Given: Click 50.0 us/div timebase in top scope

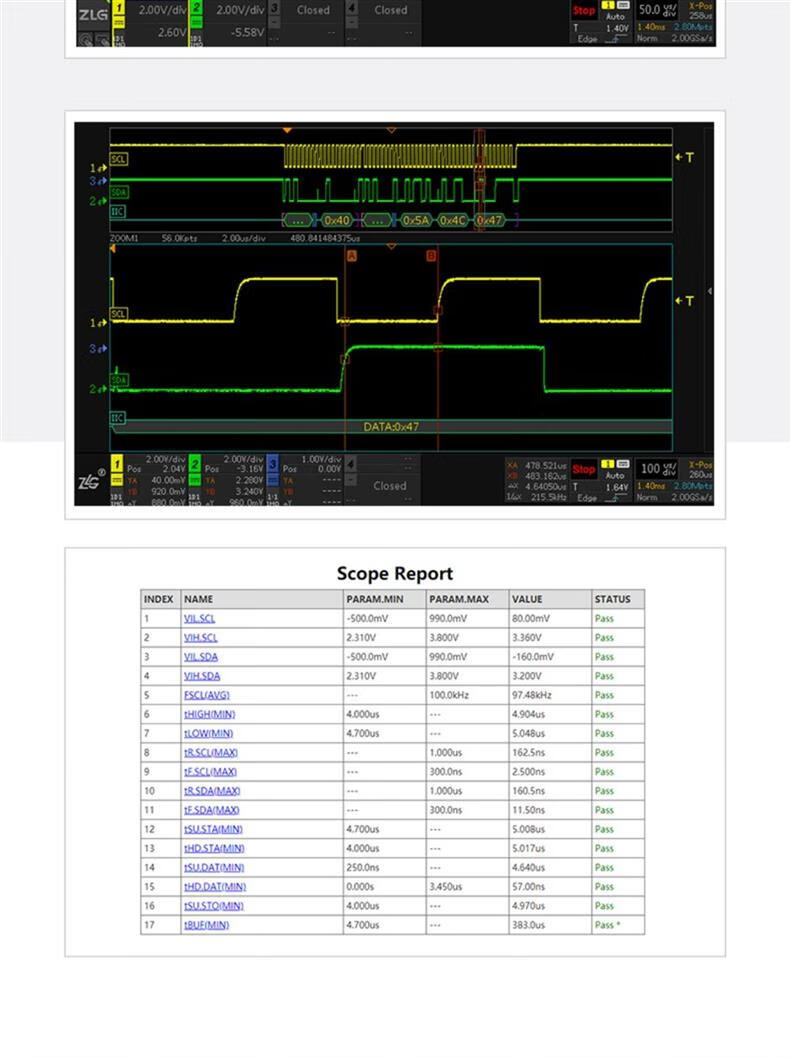Looking at the screenshot, I should click(658, 9).
